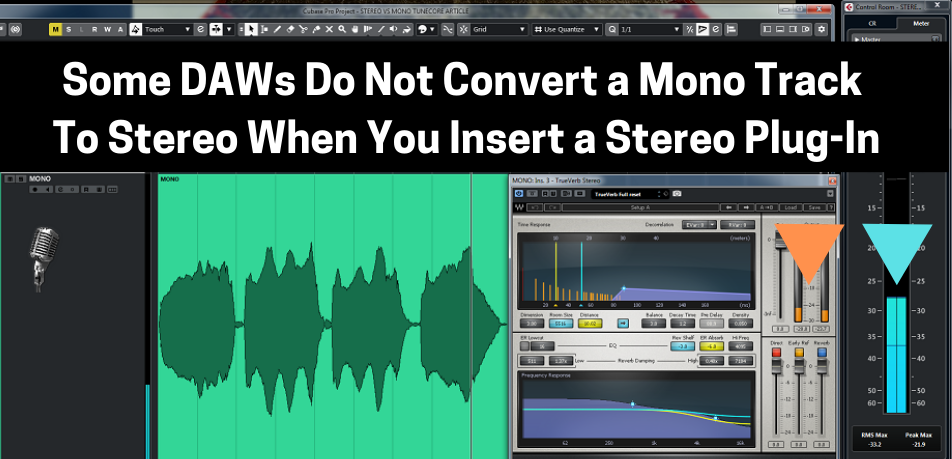Select the Object Selection arrow tool
952x459 pixels.
(251, 29)
